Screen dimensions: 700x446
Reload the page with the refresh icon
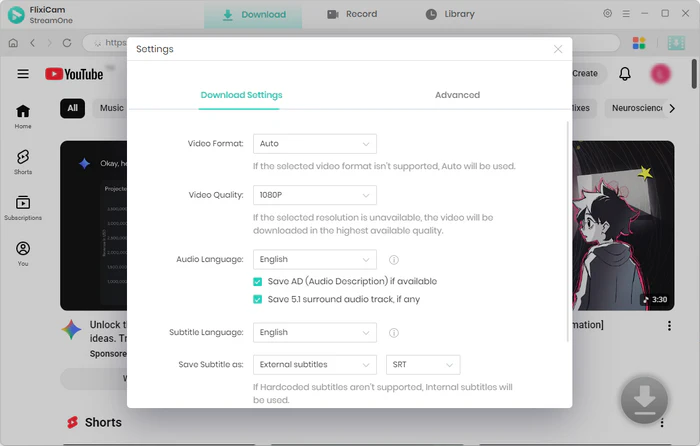pyautogui.click(x=67, y=44)
